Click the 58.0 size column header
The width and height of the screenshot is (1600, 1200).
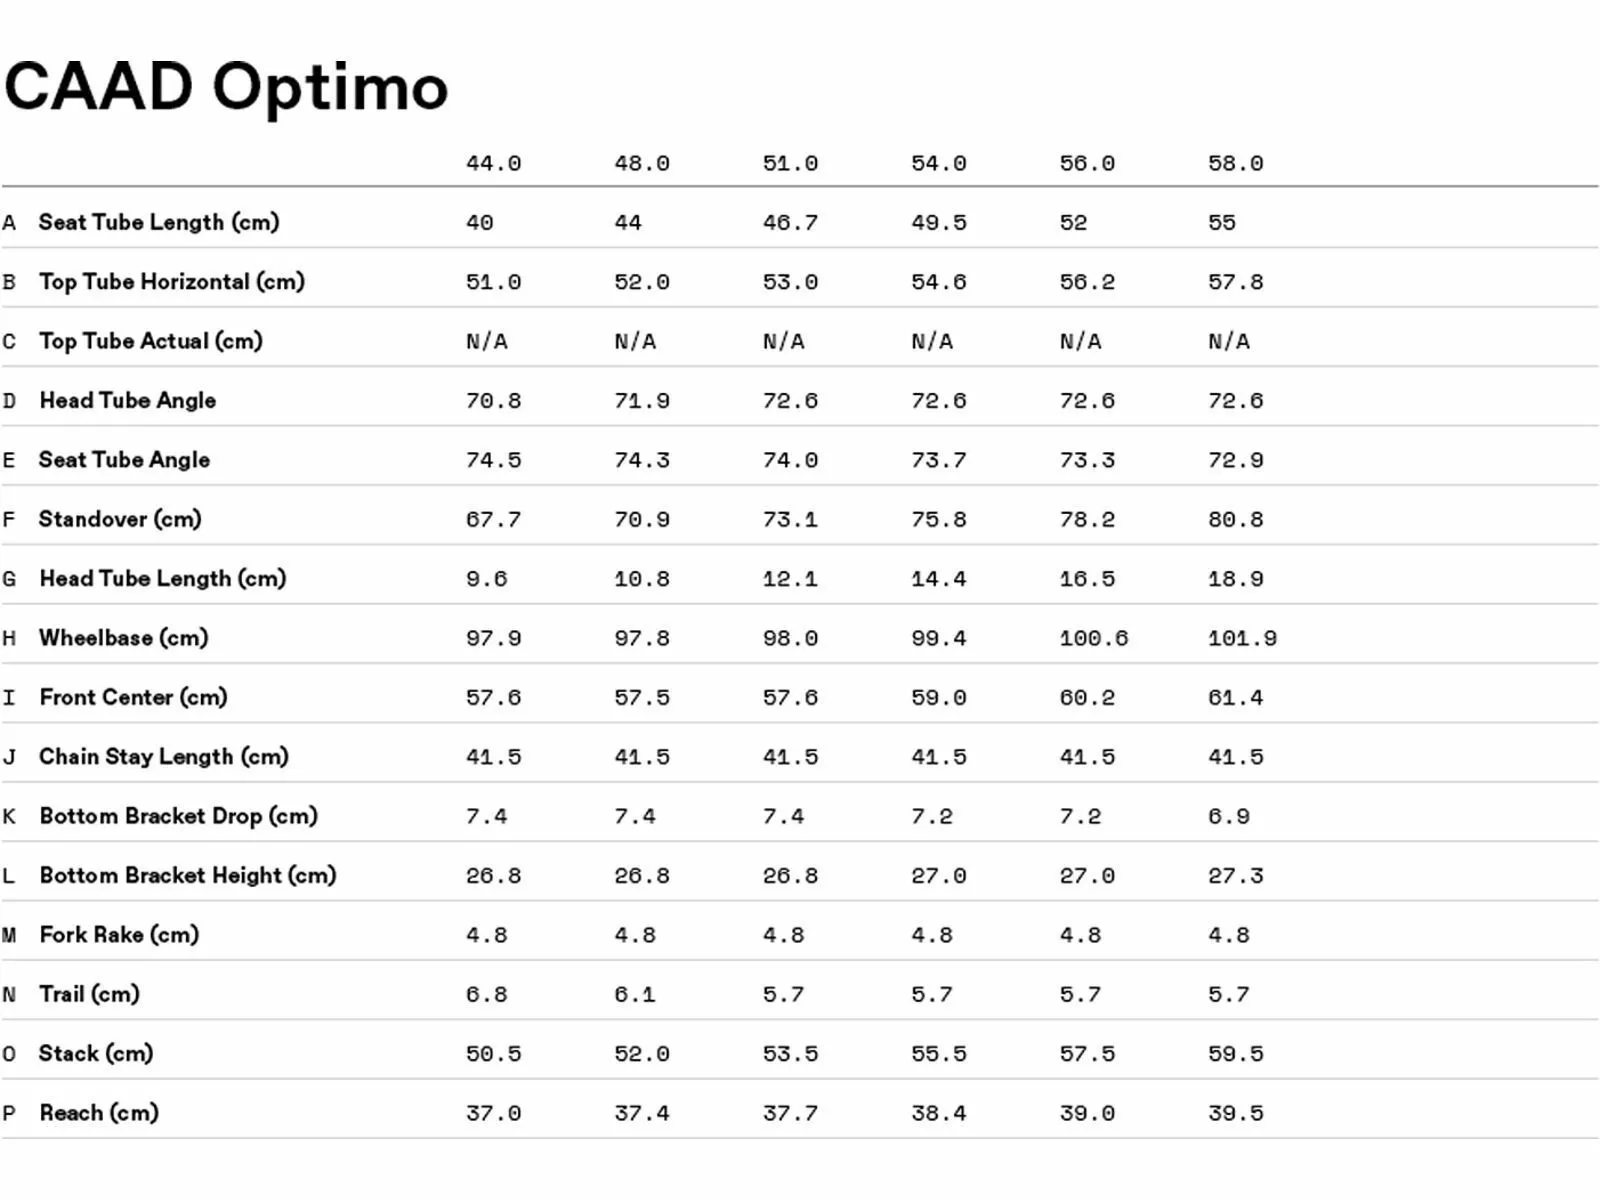(x=1235, y=163)
